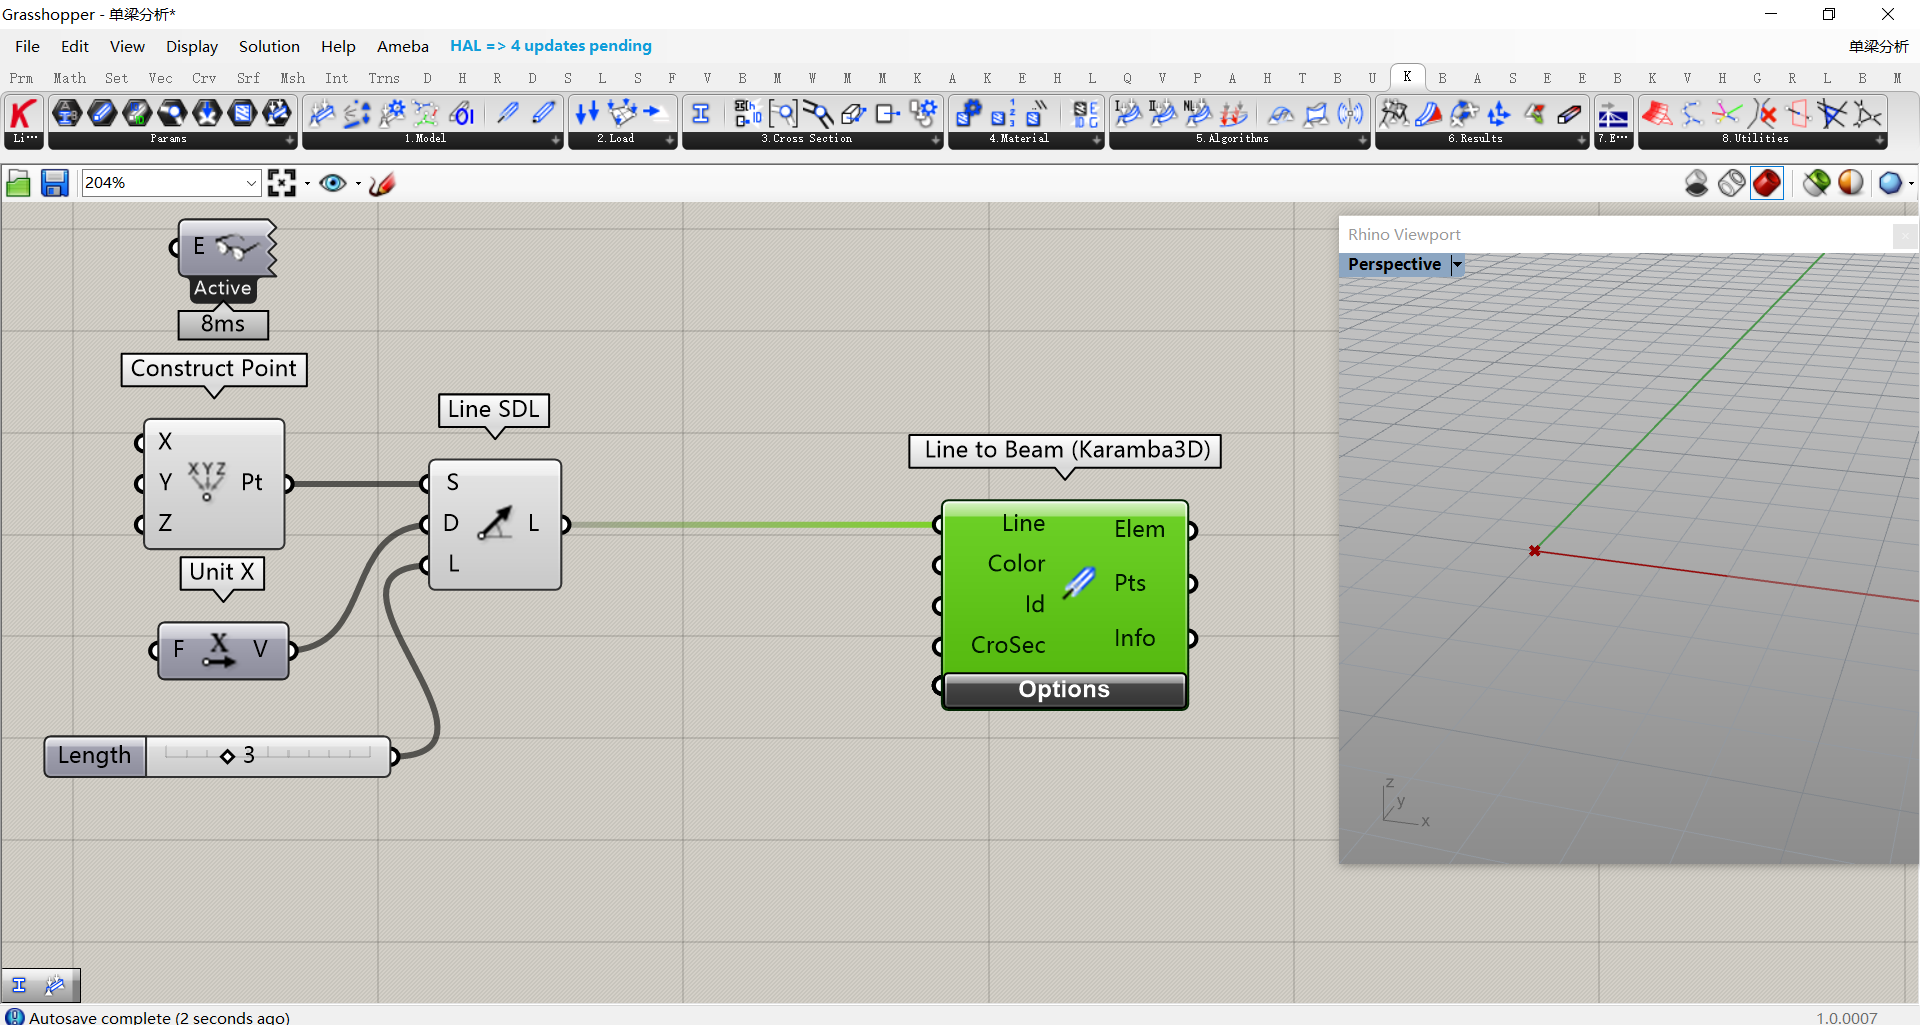Viewport: 1920px width, 1025px height.
Task: Click the HAL 4 updates pending link
Action: click(550, 46)
